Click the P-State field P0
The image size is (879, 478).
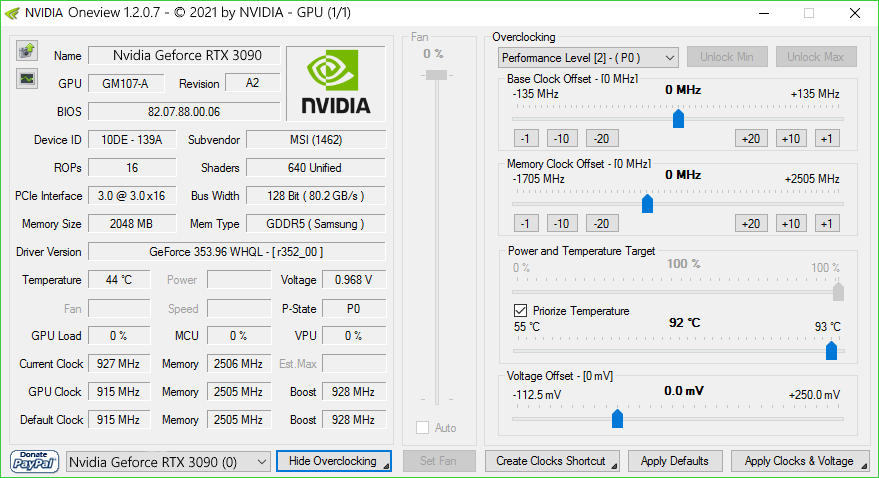click(354, 309)
